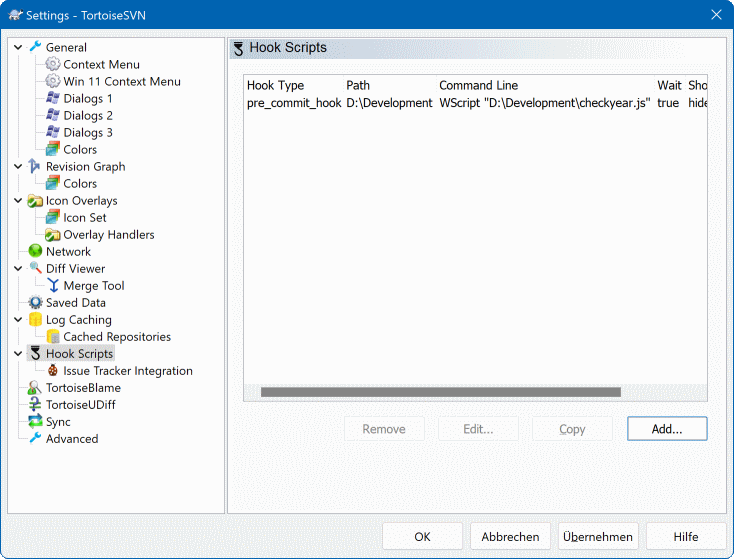
Task: Select Dialogs 2 in the tree
Action: click(88, 115)
